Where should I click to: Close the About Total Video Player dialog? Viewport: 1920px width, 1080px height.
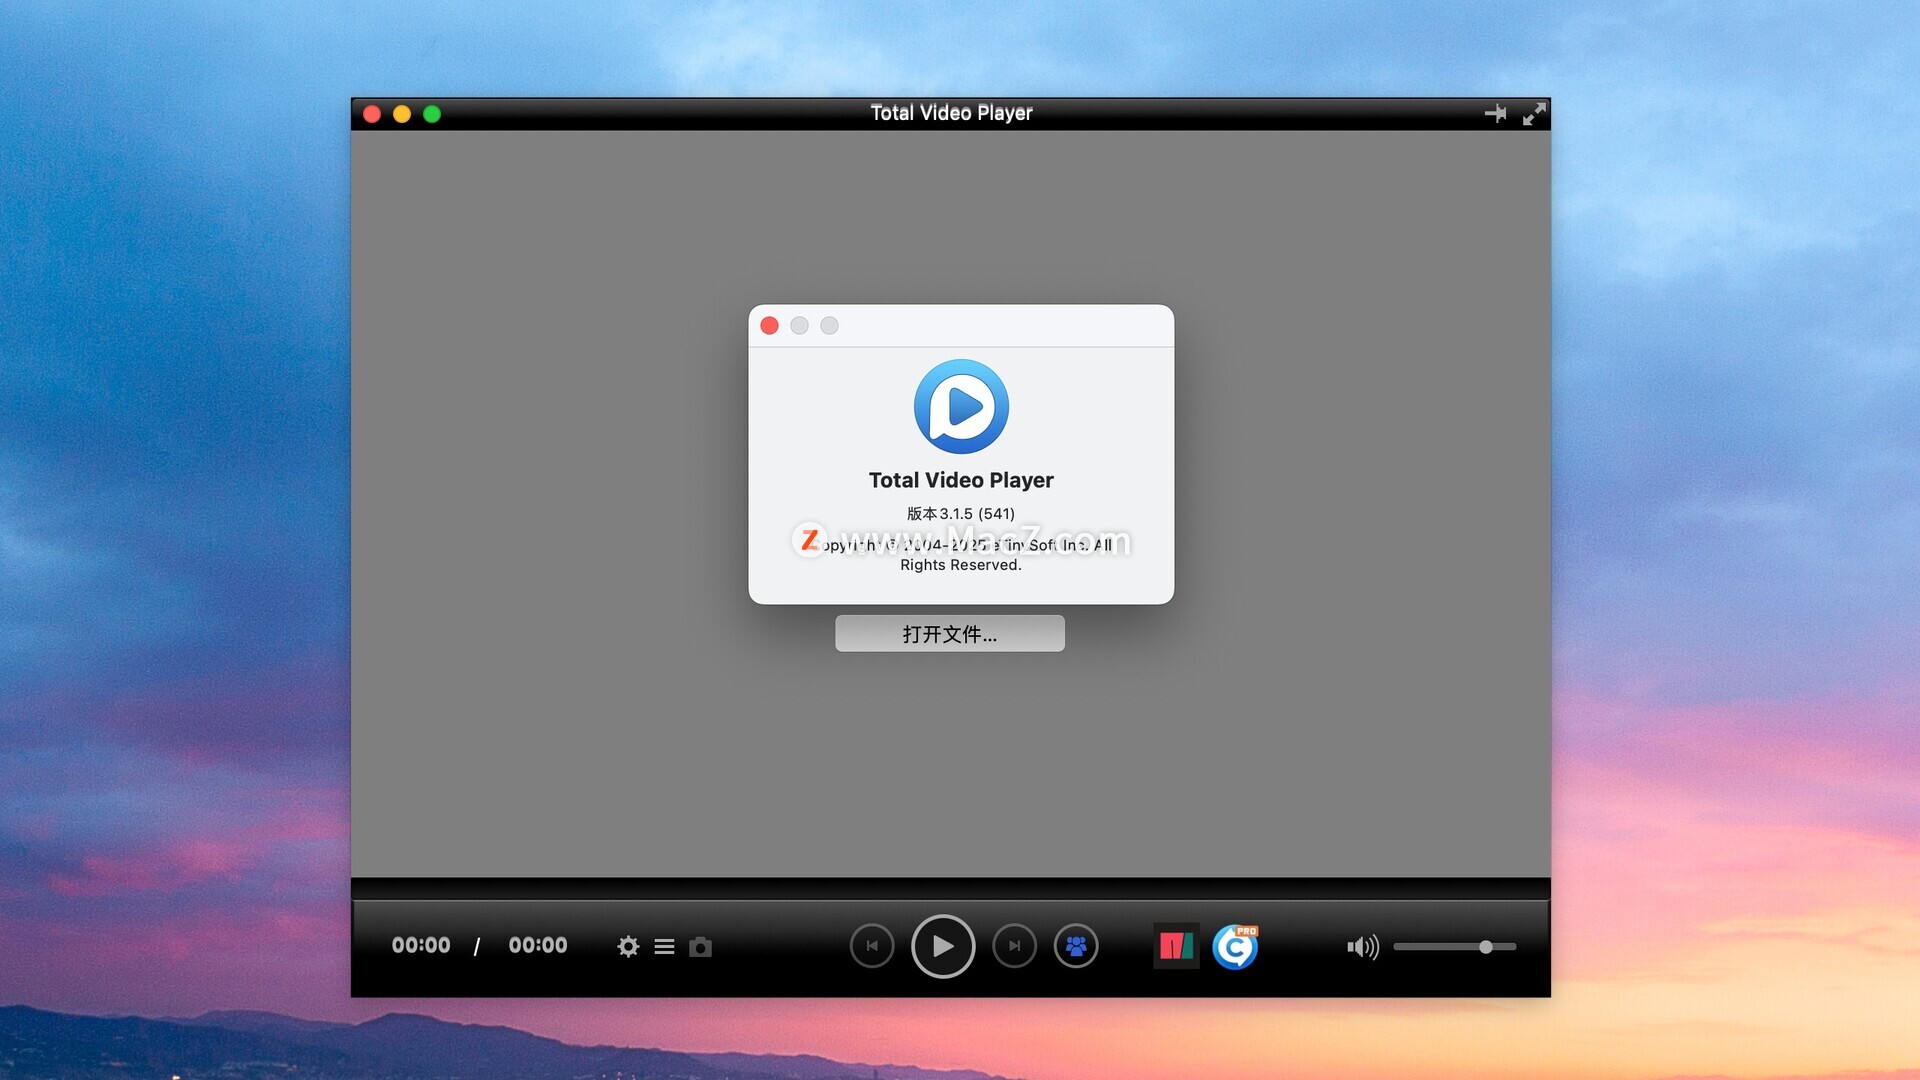click(769, 325)
